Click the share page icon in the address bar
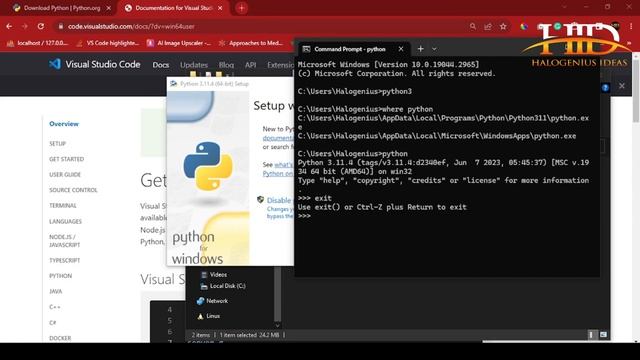Screen dimensions: 640x360 click(x=488, y=27)
